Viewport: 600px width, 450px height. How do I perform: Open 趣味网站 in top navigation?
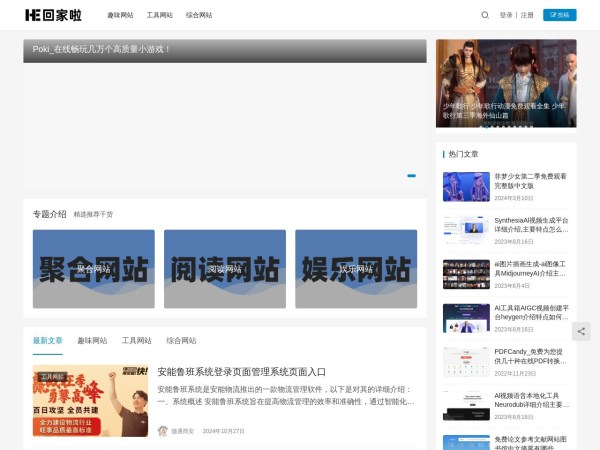coord(120,16)
